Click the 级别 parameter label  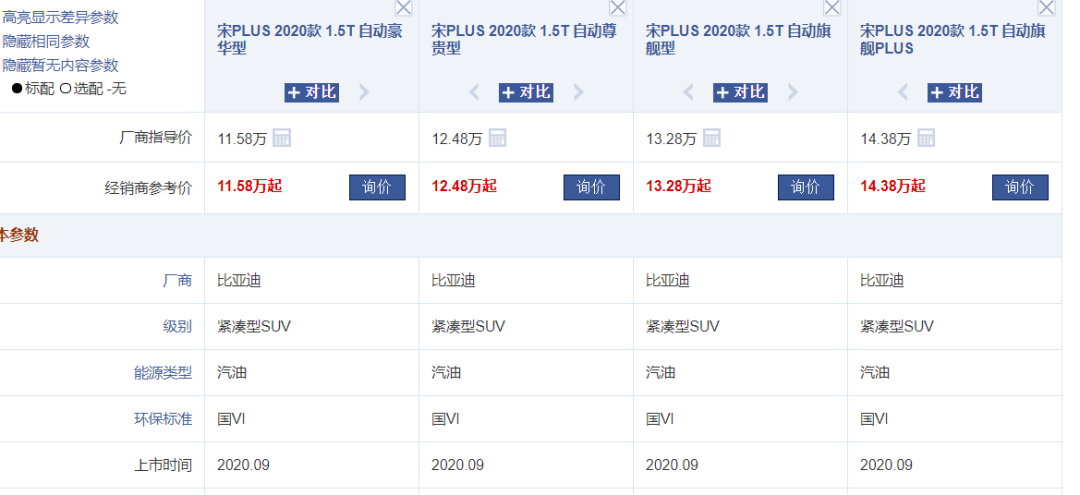click(177, 327)
